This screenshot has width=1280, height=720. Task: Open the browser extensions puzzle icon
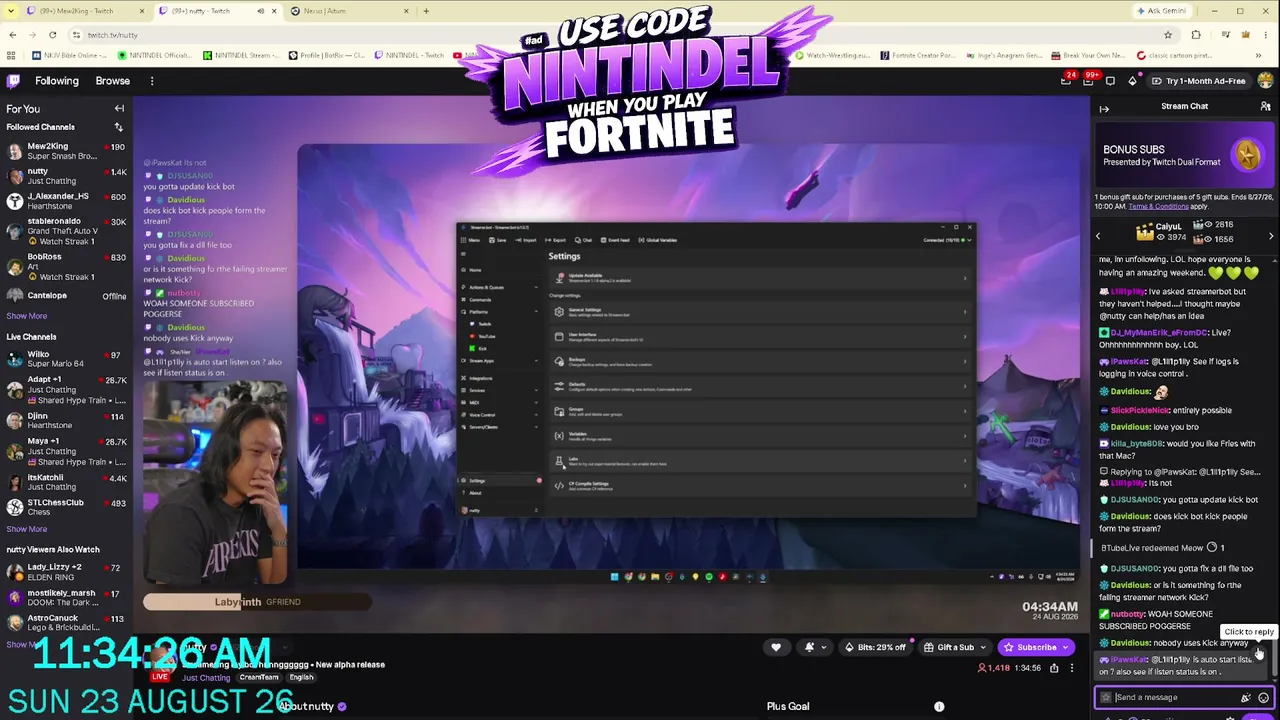(x=1196, y=35)
